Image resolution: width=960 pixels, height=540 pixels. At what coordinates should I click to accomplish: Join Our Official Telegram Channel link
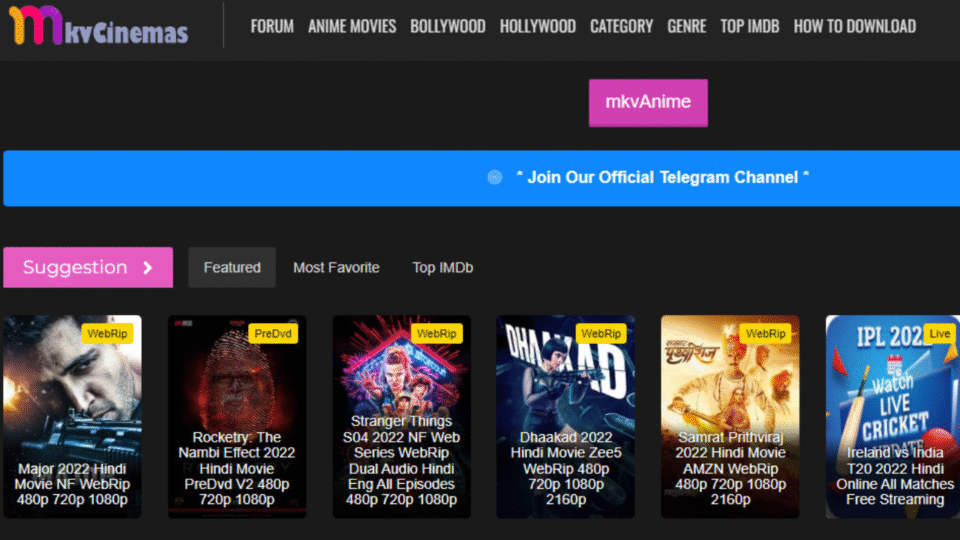point(662,177)
